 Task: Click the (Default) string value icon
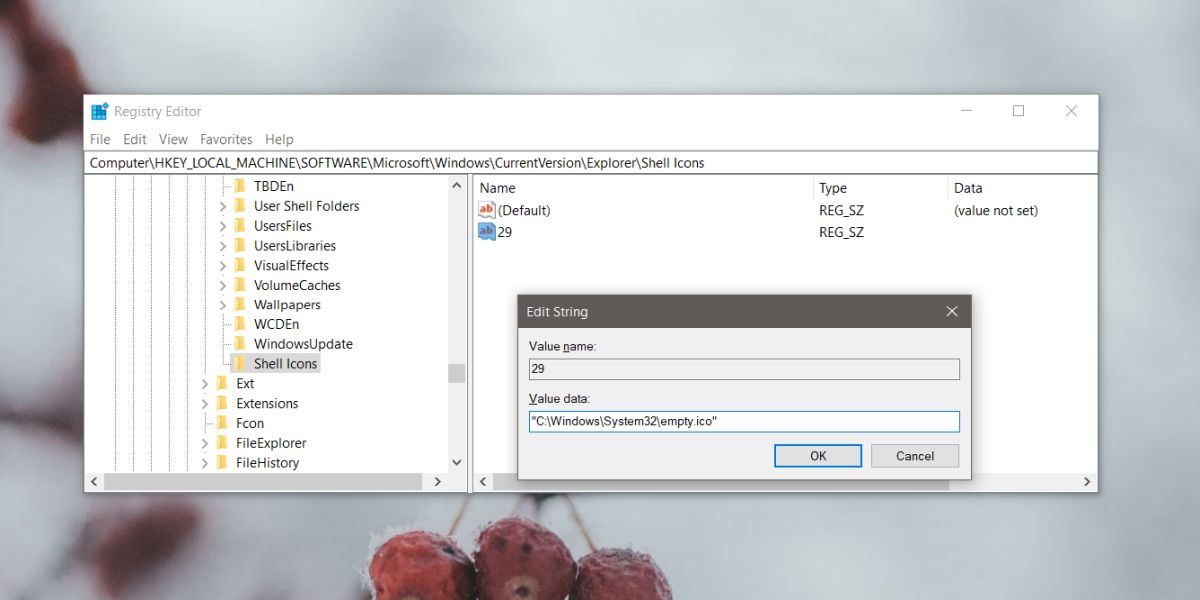click(x=487, y=210)
